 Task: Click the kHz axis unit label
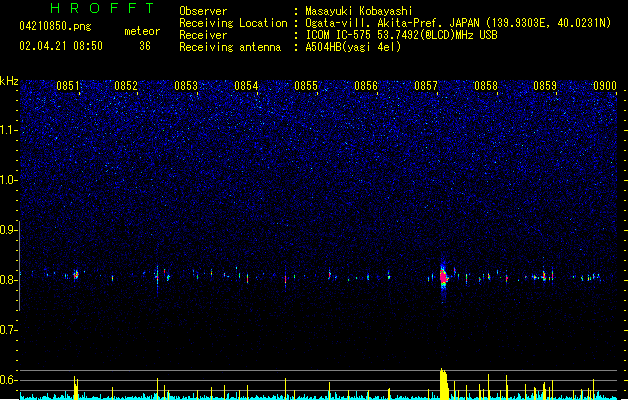point(9,81)
